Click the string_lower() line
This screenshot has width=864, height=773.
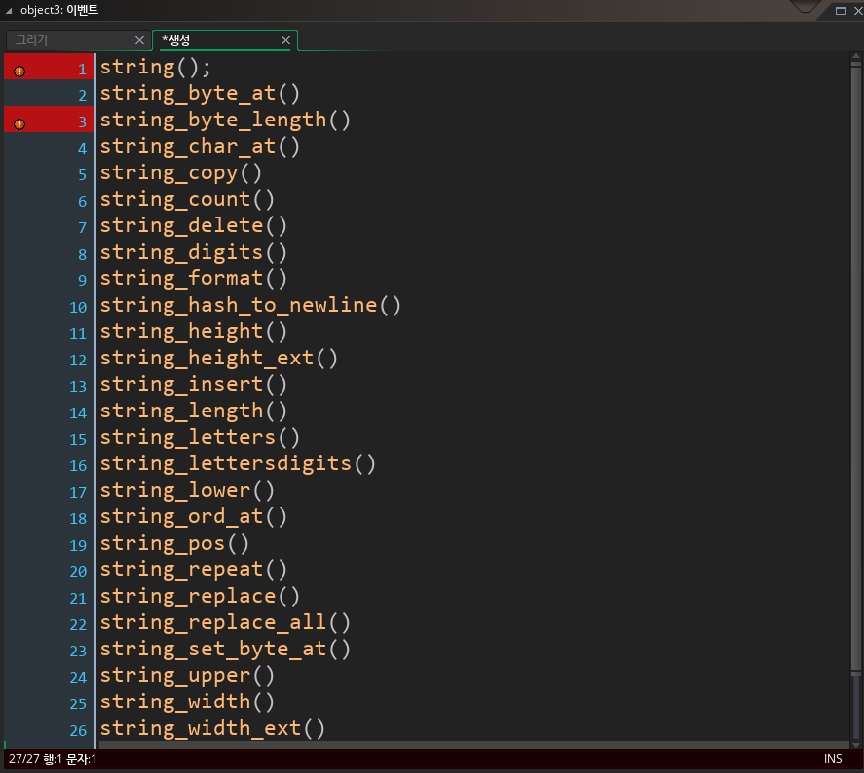tap(187, 490)
